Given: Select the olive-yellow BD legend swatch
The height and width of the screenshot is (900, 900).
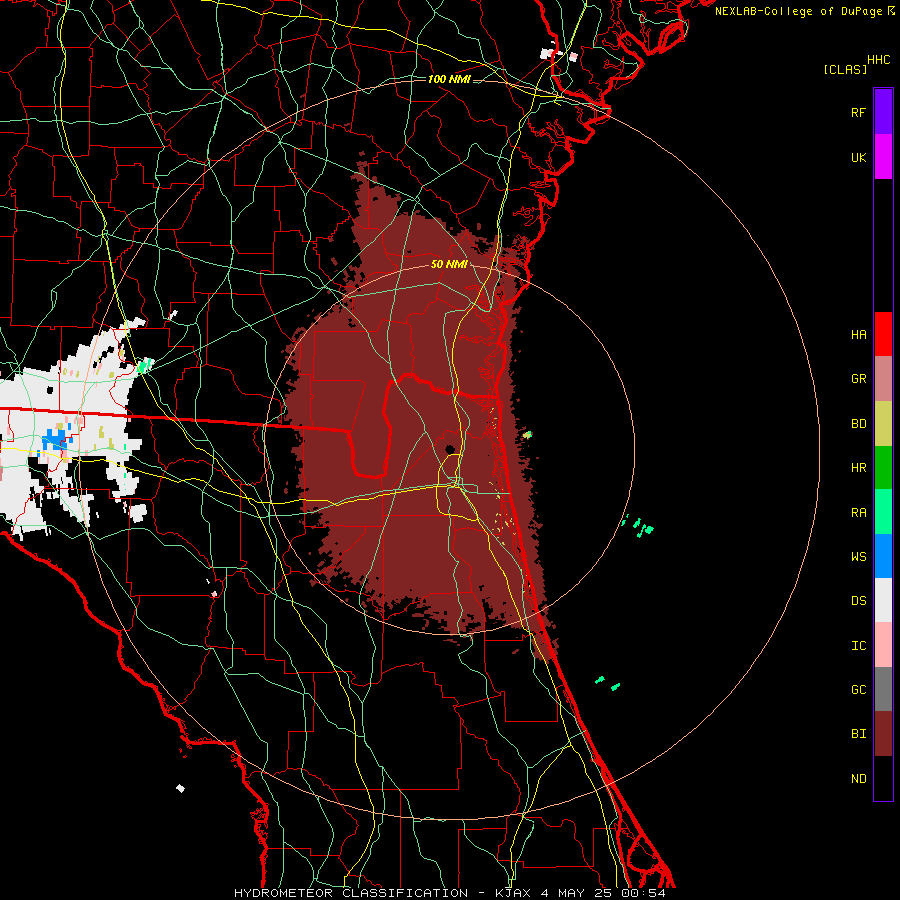Looking at the screenshot, I should (x=883, y=424).
